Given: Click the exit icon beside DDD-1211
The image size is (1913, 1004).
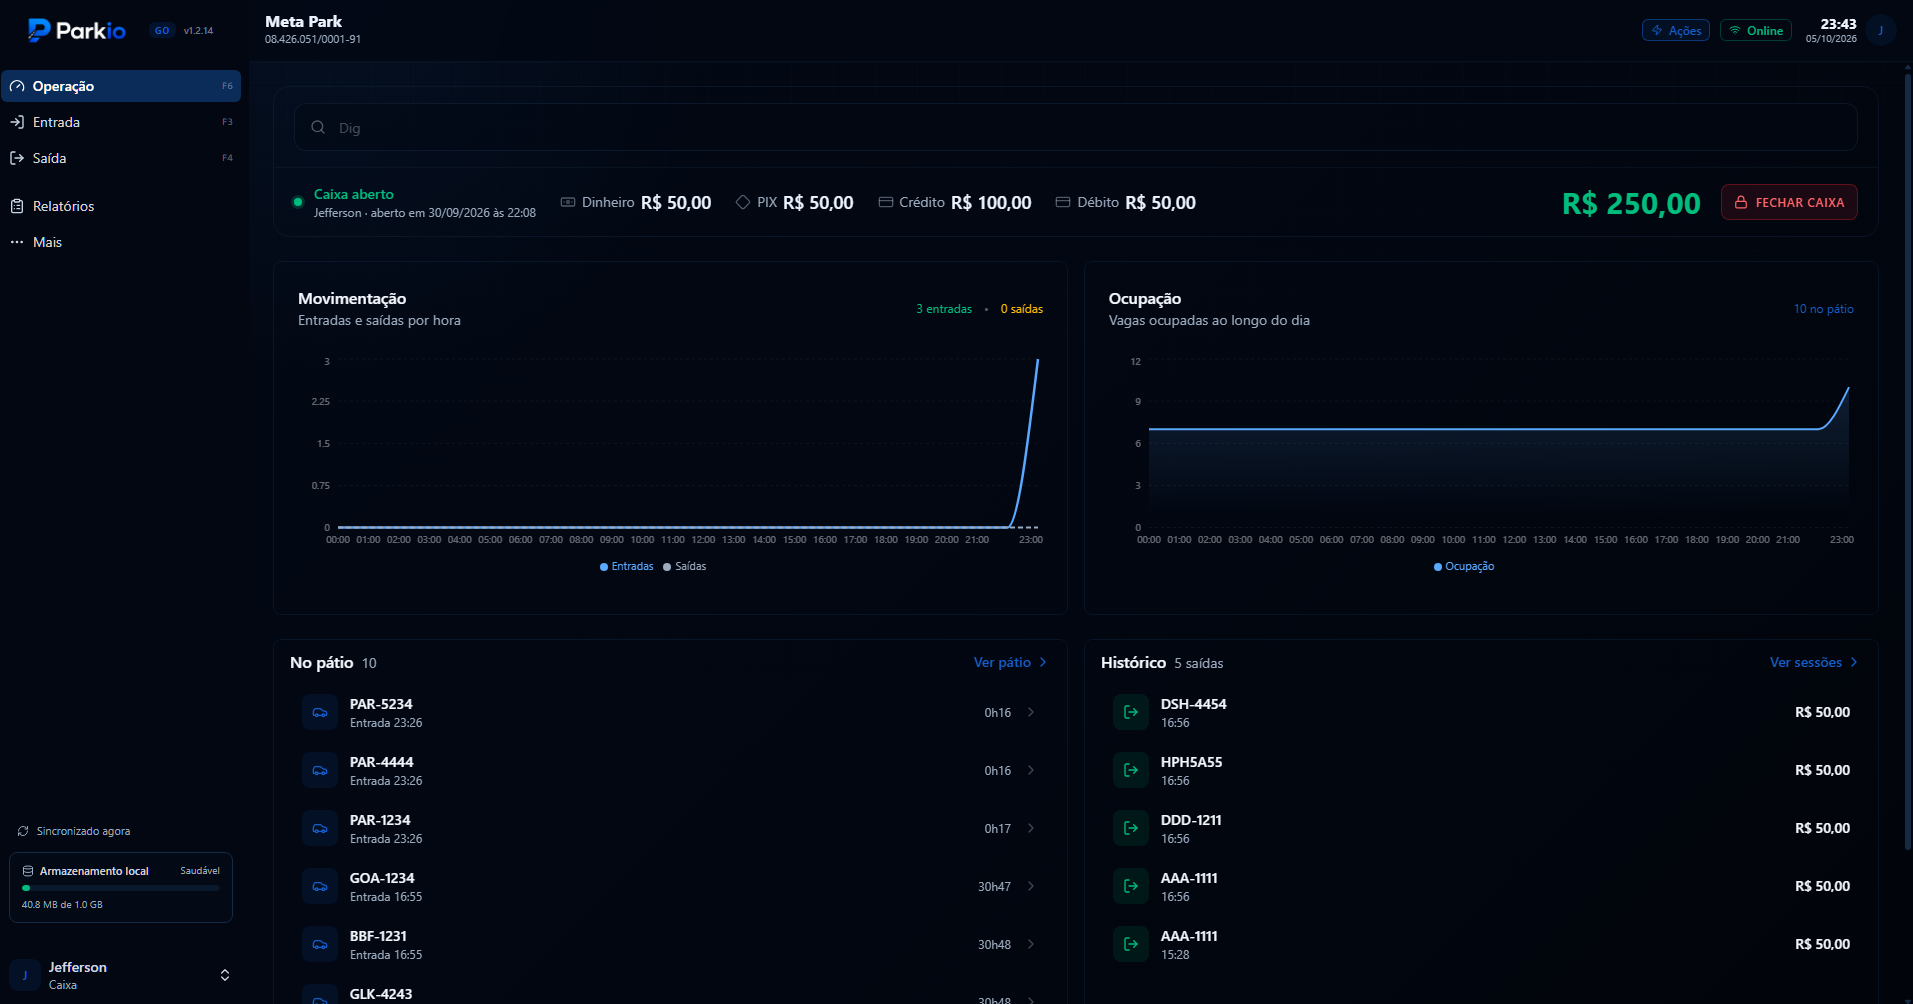Looking at the screenshot, I should (x=1131, y=829).
